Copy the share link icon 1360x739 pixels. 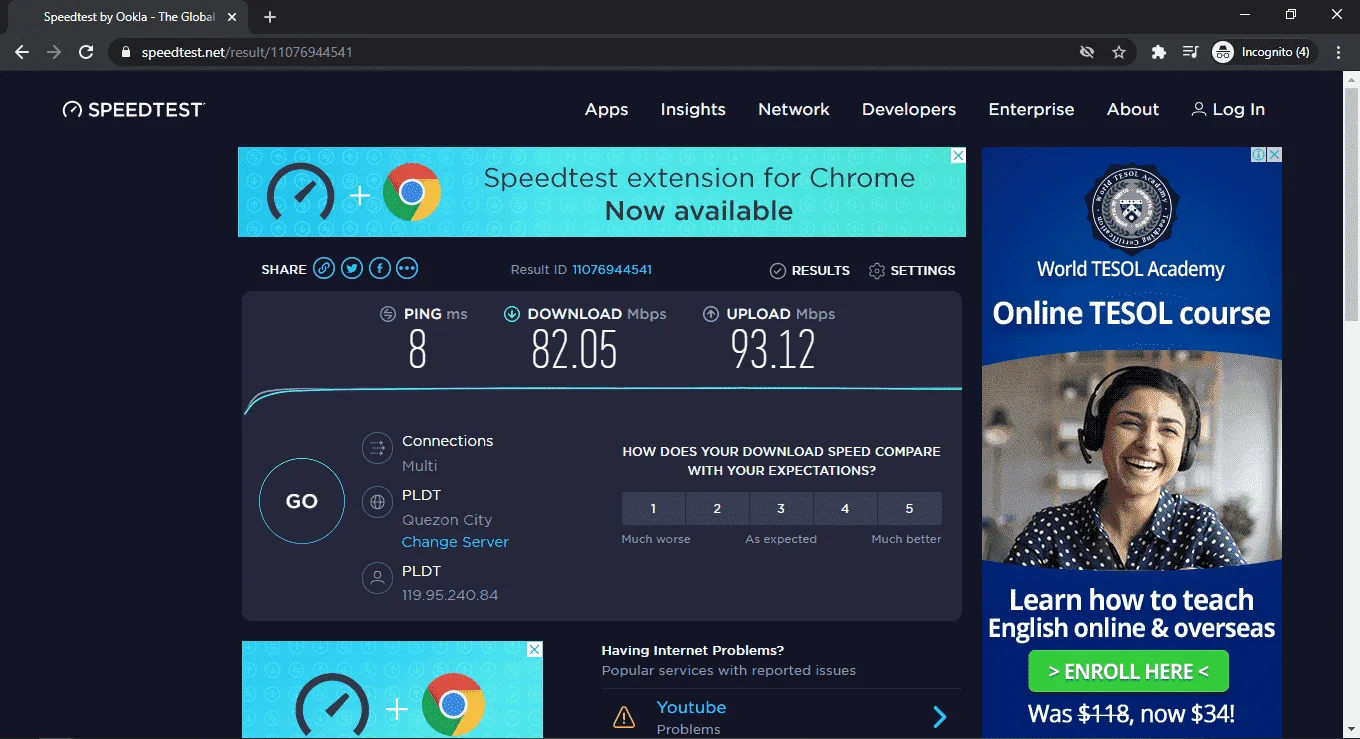click(x=323, y=268)
